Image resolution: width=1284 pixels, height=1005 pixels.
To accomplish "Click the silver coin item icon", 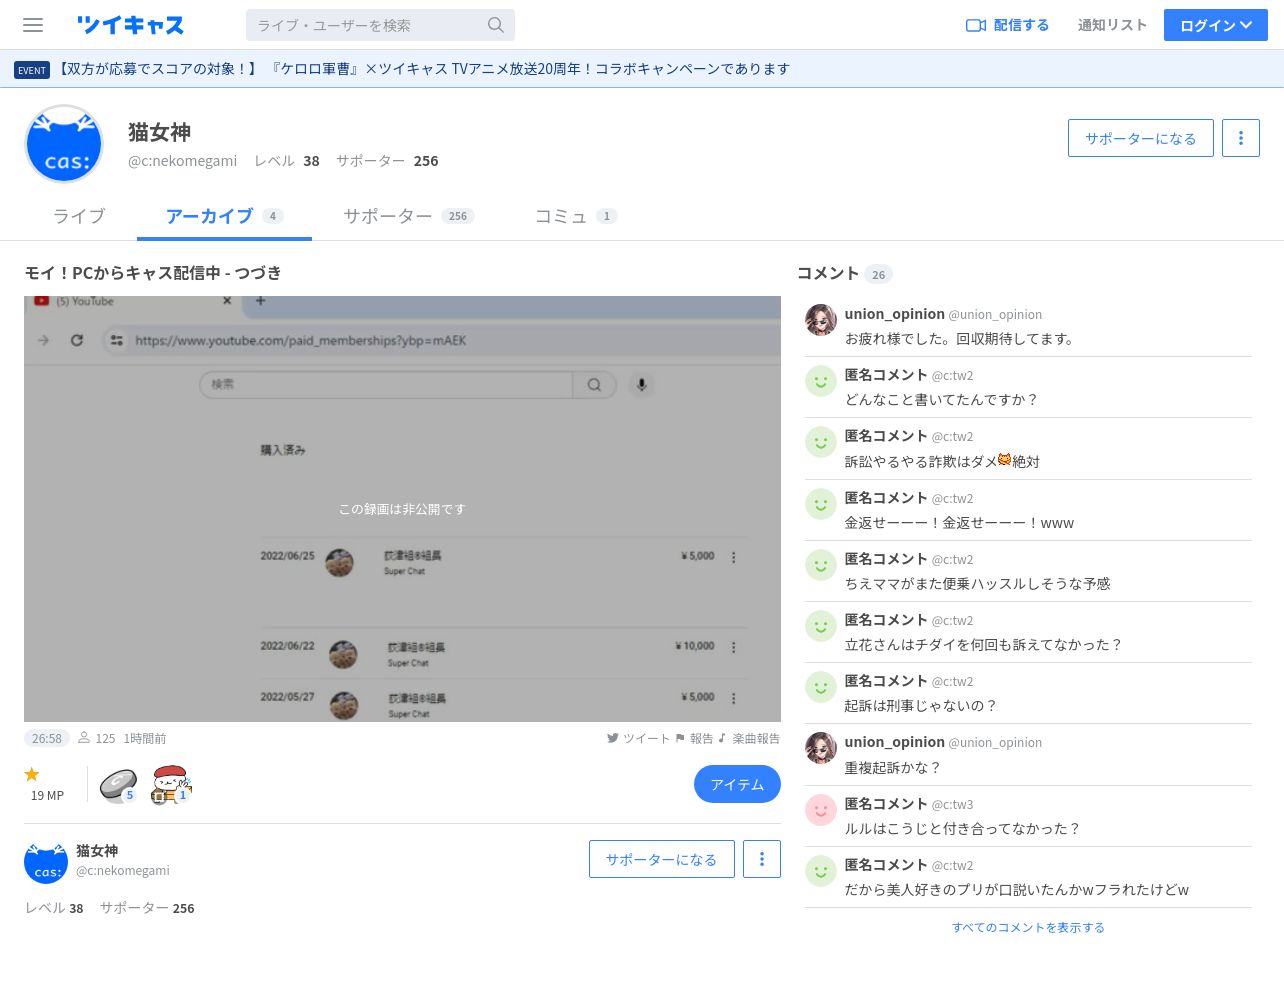I will click(118, 785).
